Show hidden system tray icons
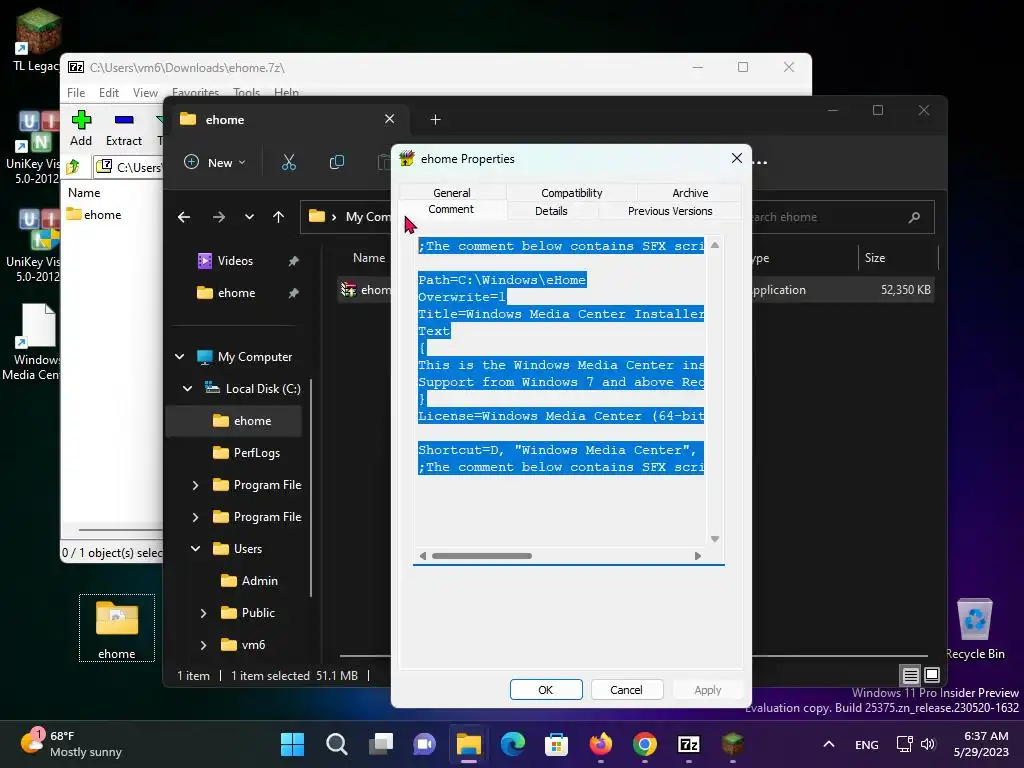Viewport: 1024px width, 768px height. pos(829,744)
